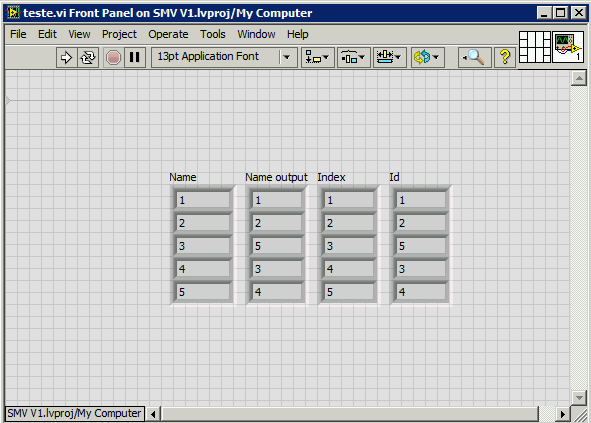
Task: Click the VI icon thumbnail
Action: tap(568, 47)
